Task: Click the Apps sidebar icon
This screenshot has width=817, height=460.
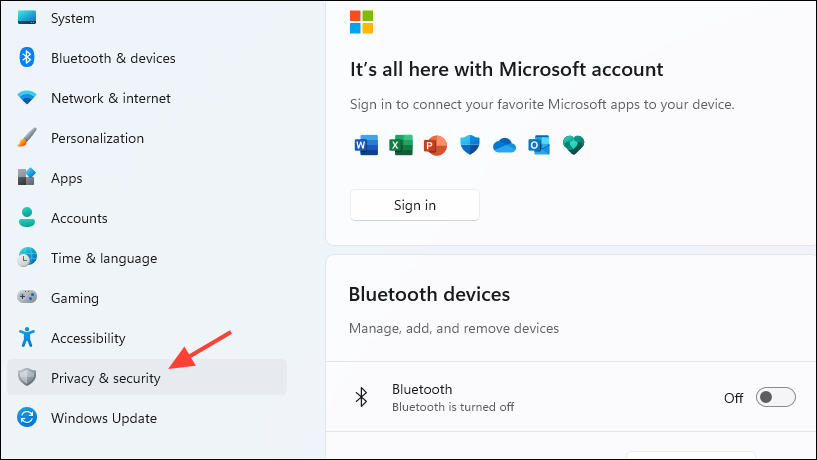Action: [27, 177]
